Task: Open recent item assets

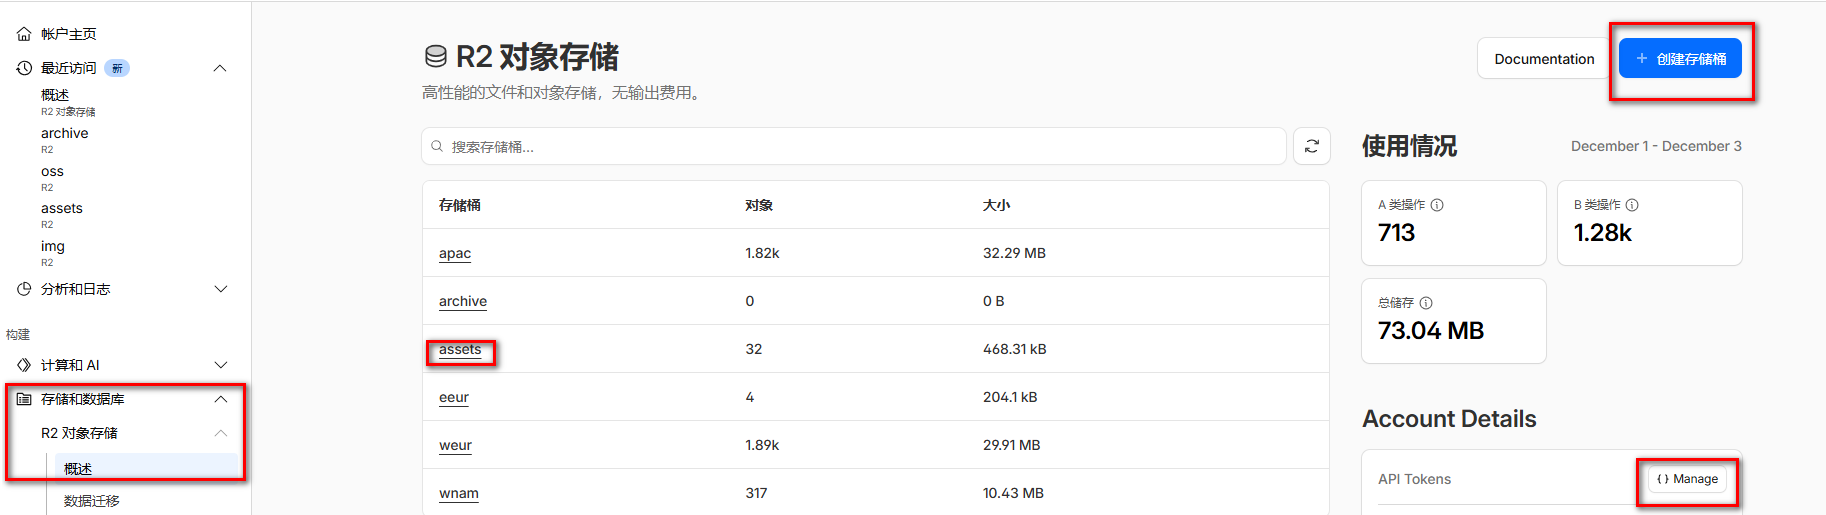Action: coord(62,215)
